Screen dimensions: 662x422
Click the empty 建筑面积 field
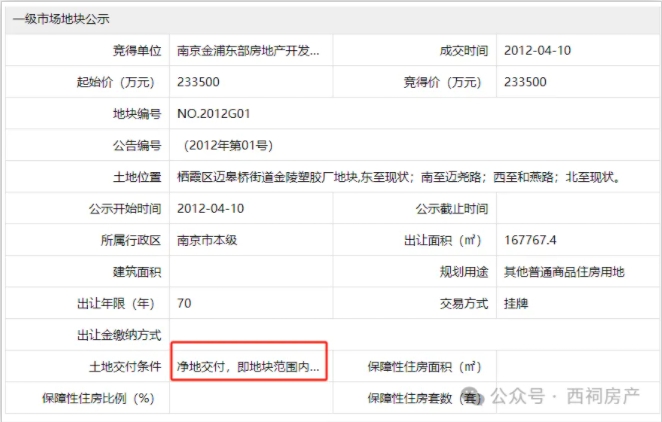point(250,272)
